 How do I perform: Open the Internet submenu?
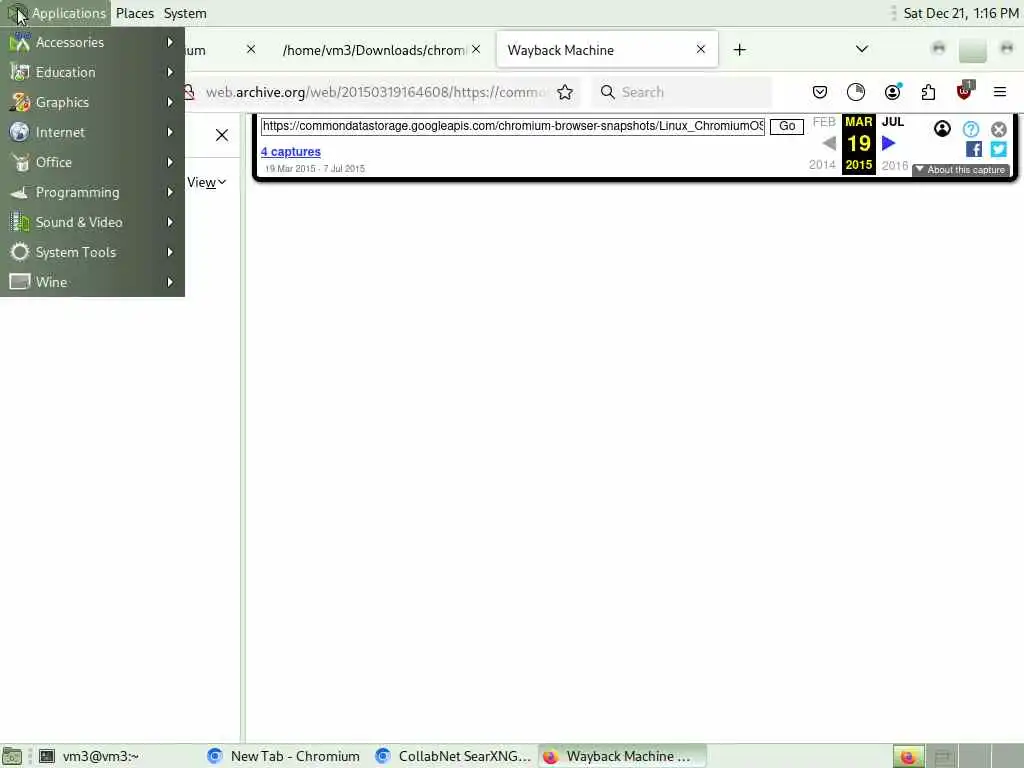point(92,133)
